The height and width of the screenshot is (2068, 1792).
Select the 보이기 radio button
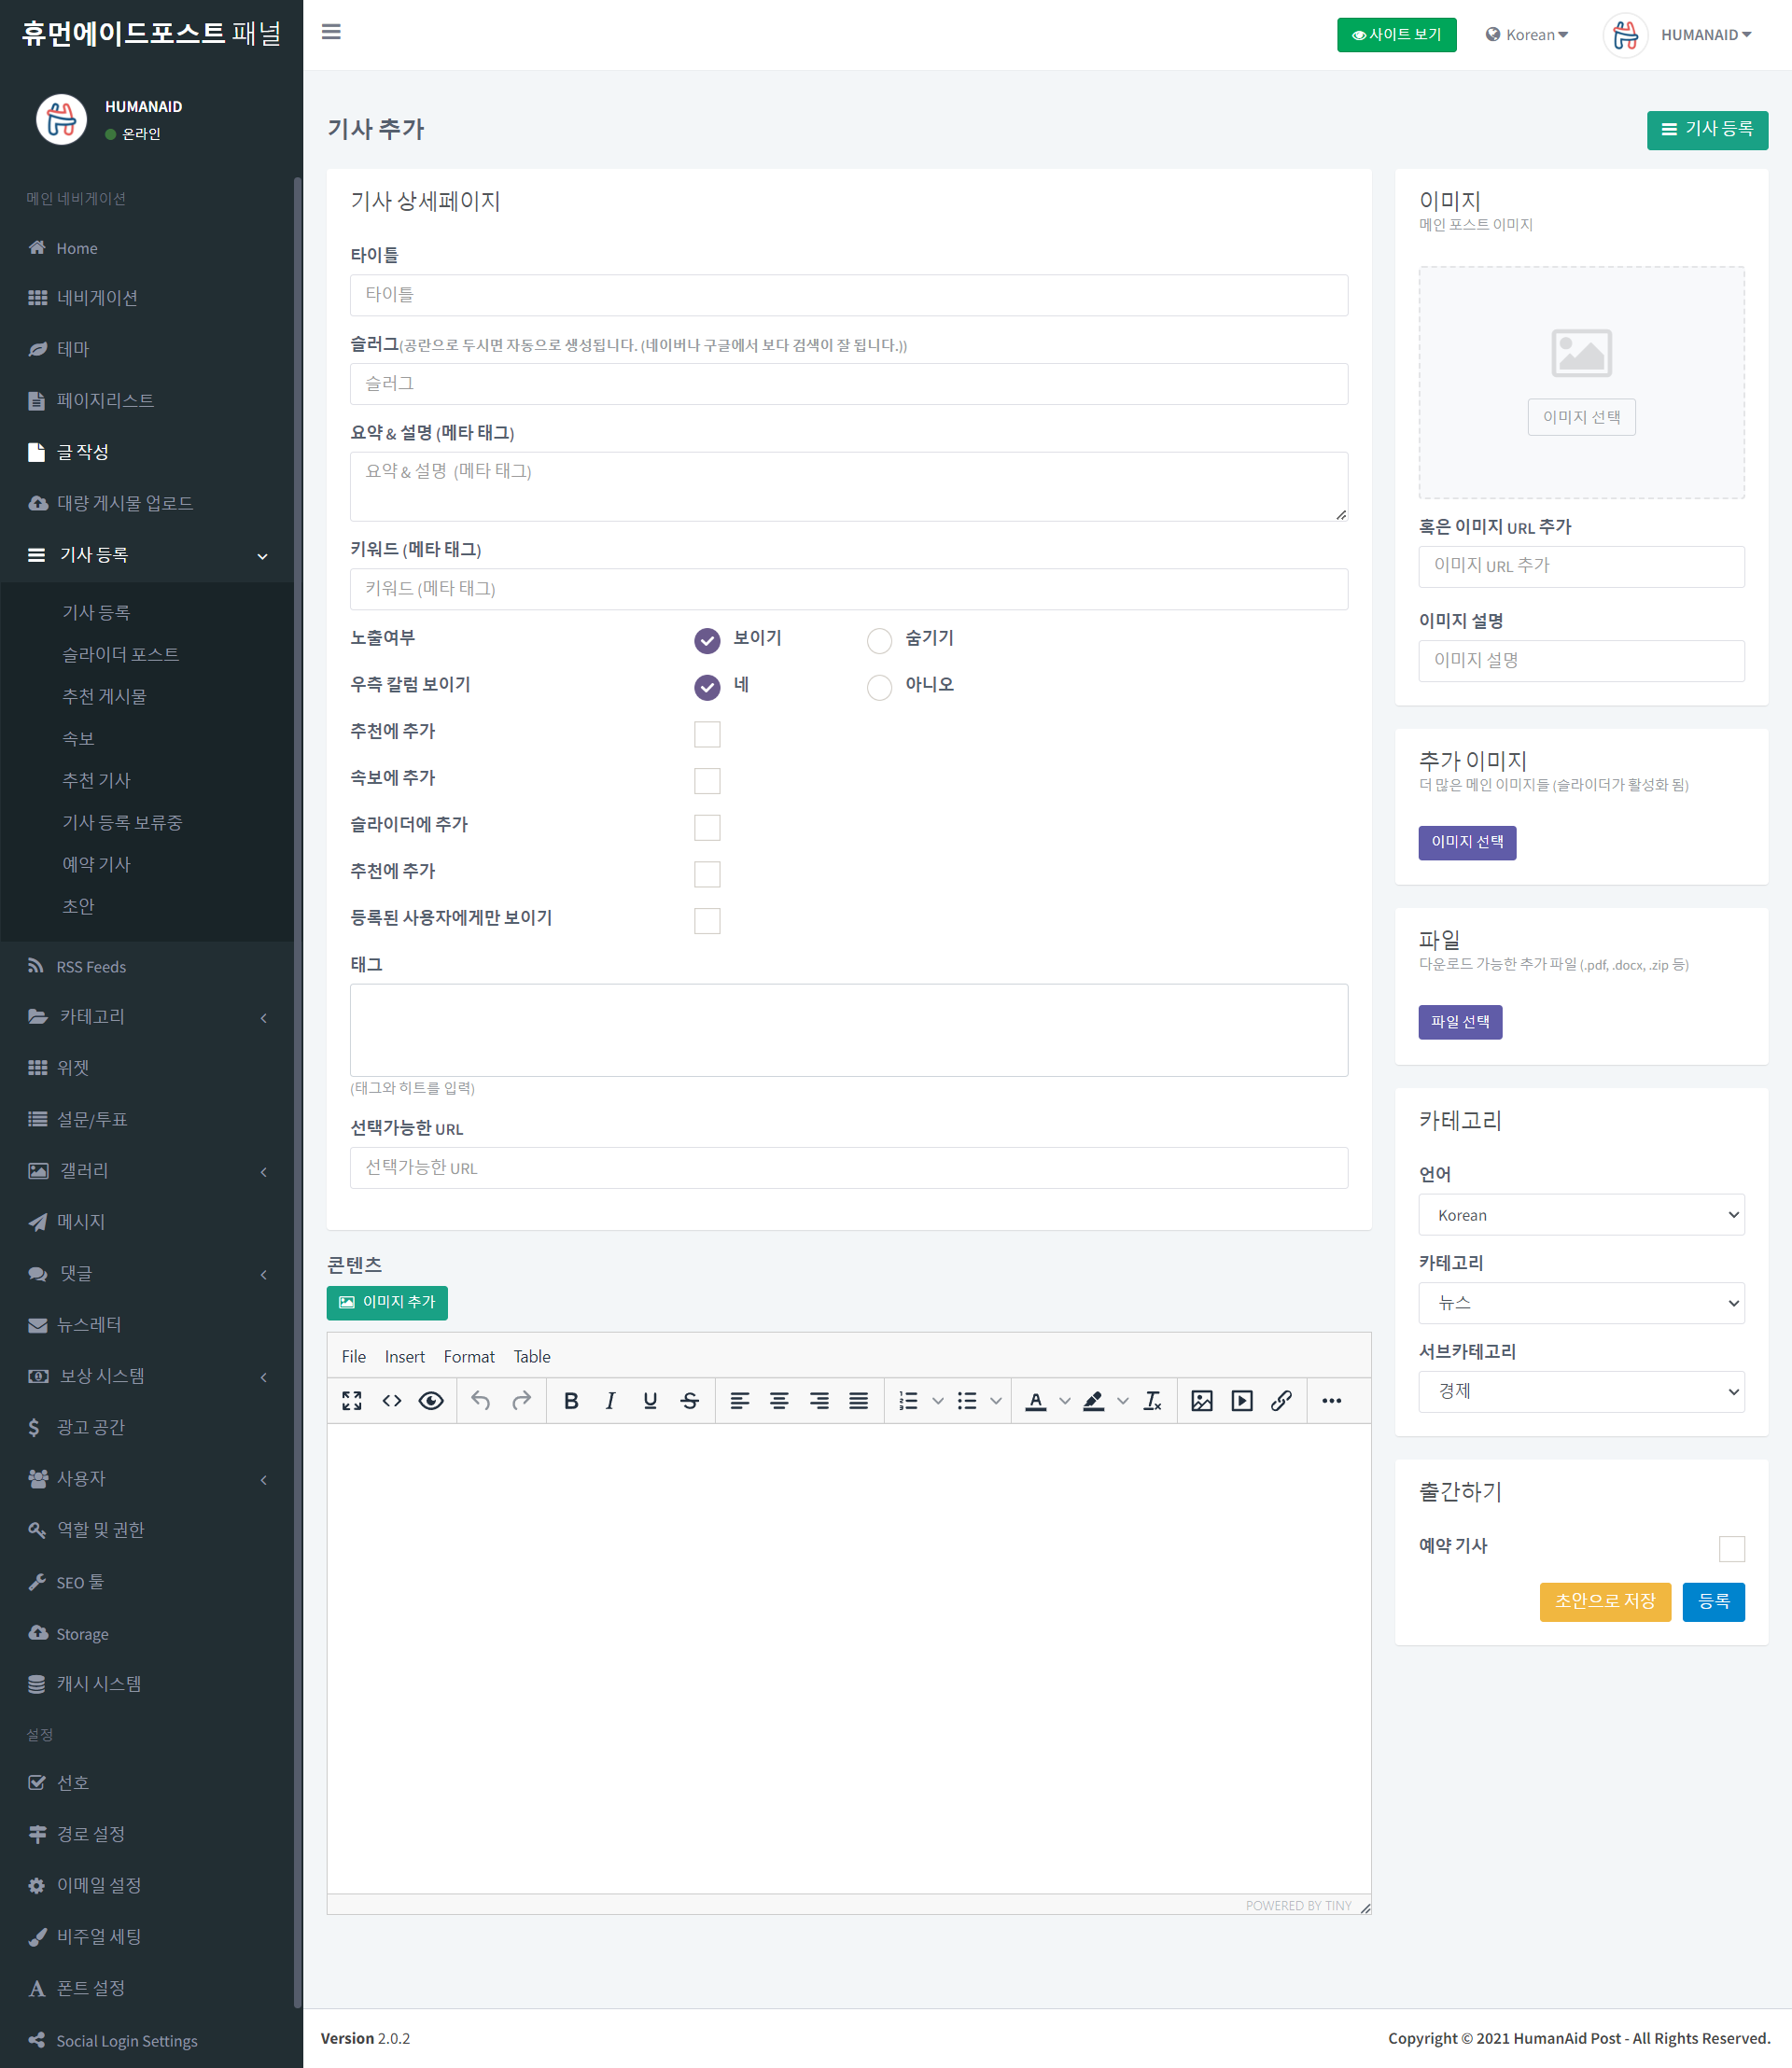pos(707,640)
